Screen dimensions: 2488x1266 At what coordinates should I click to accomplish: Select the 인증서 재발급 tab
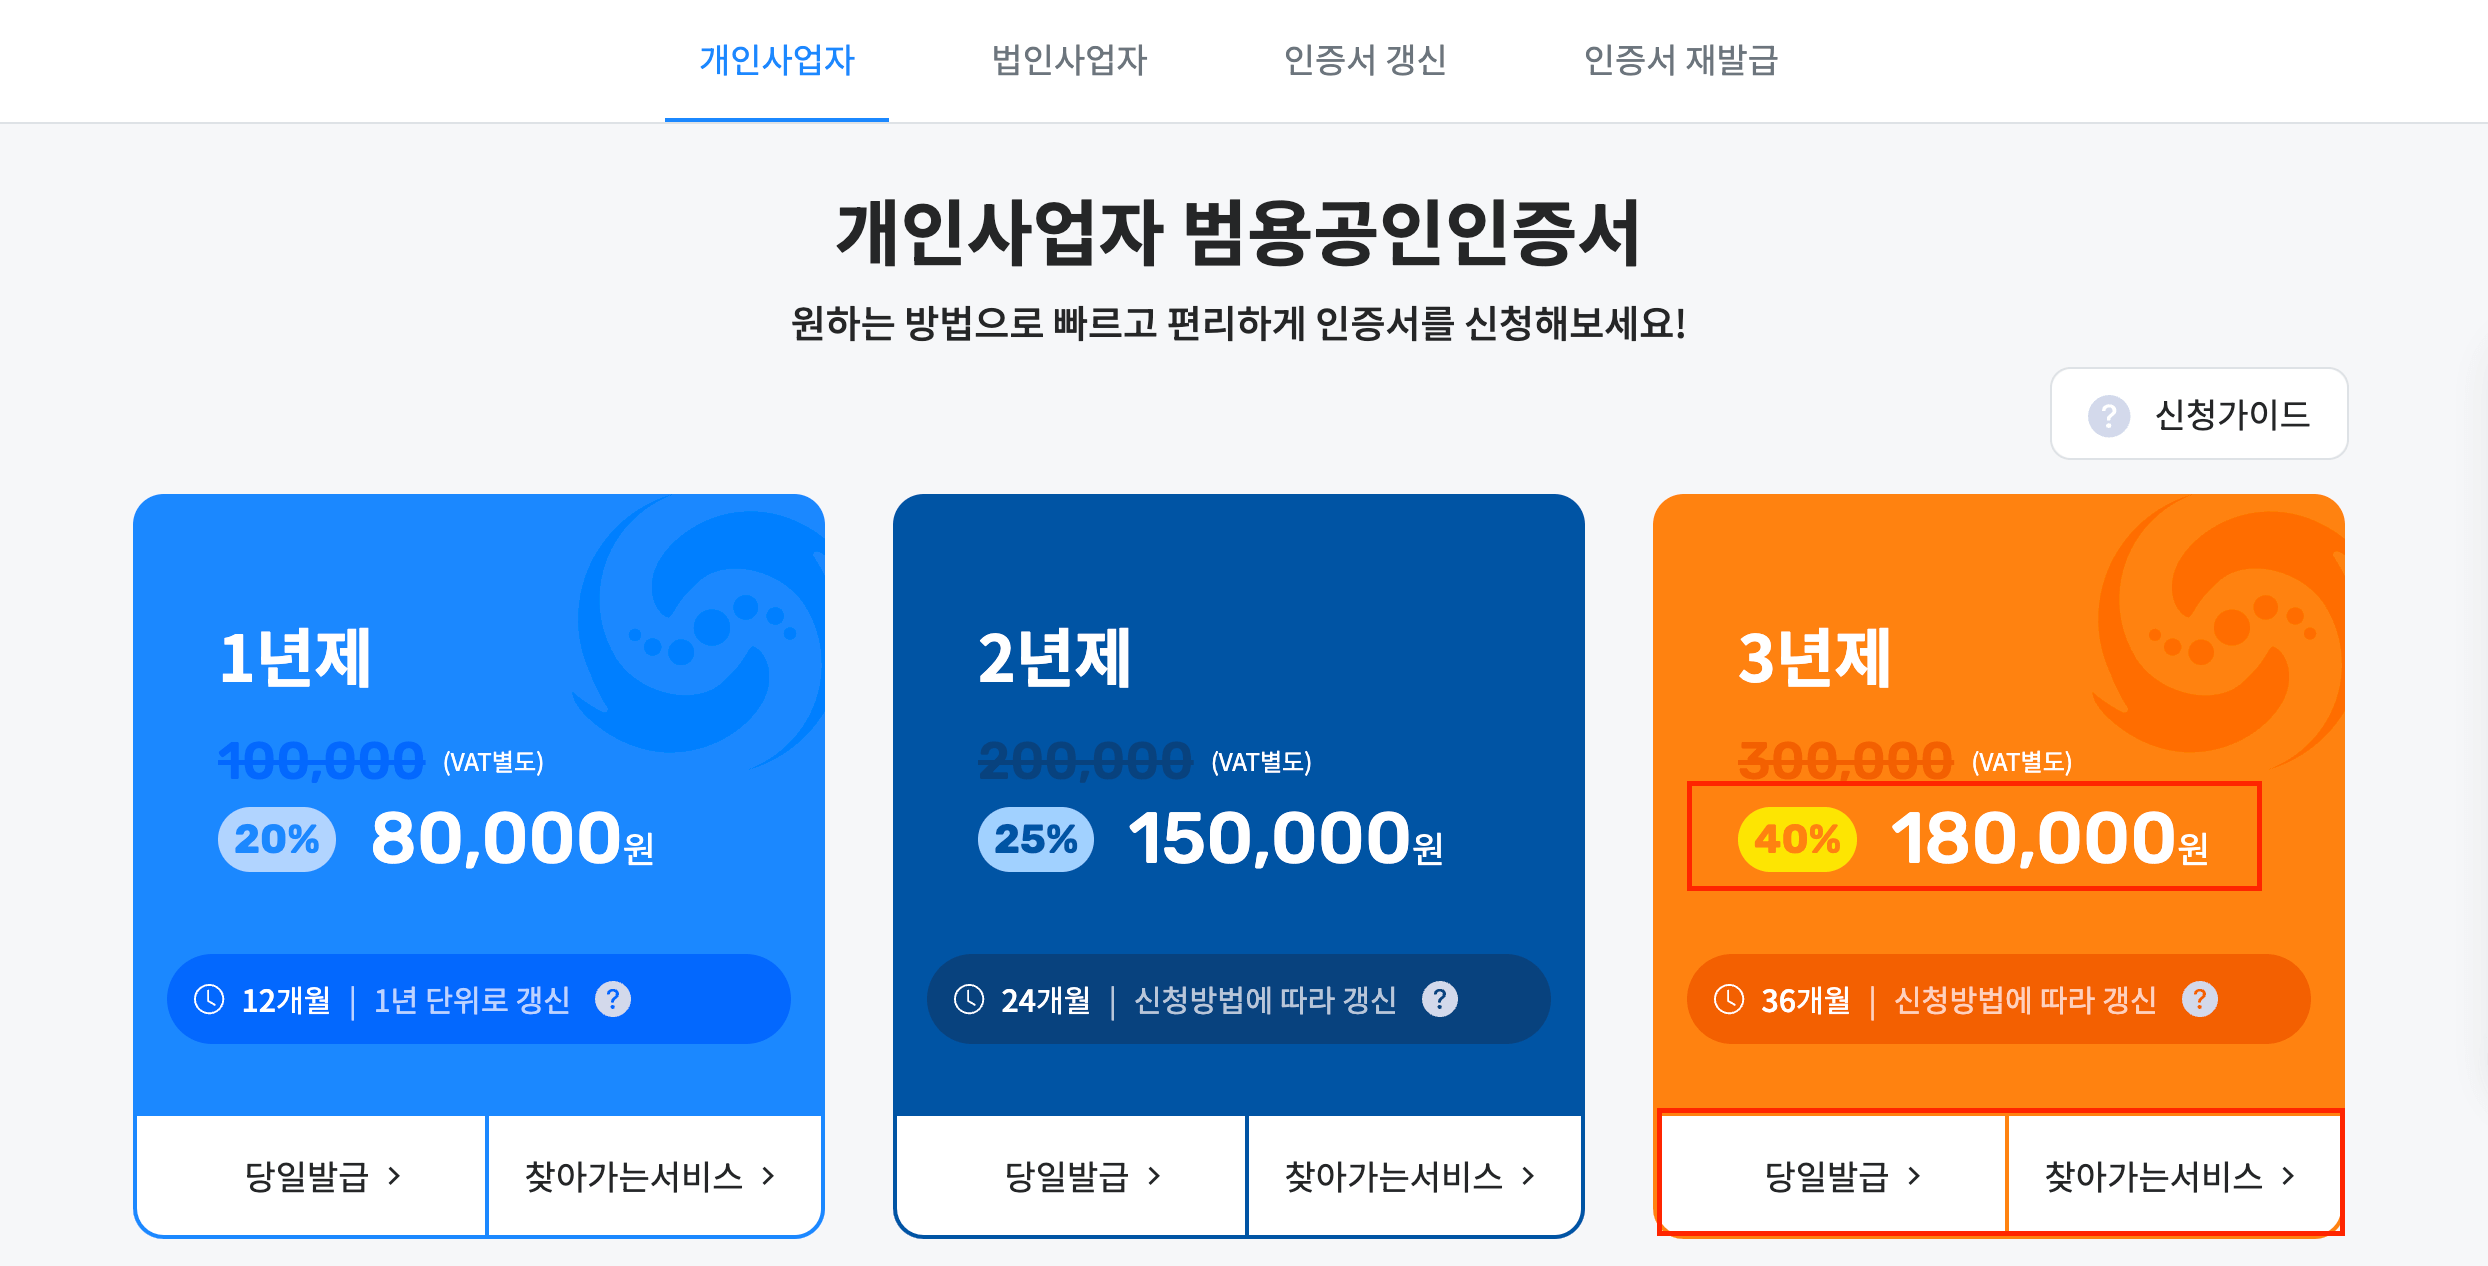click(x=1682, y=61)
